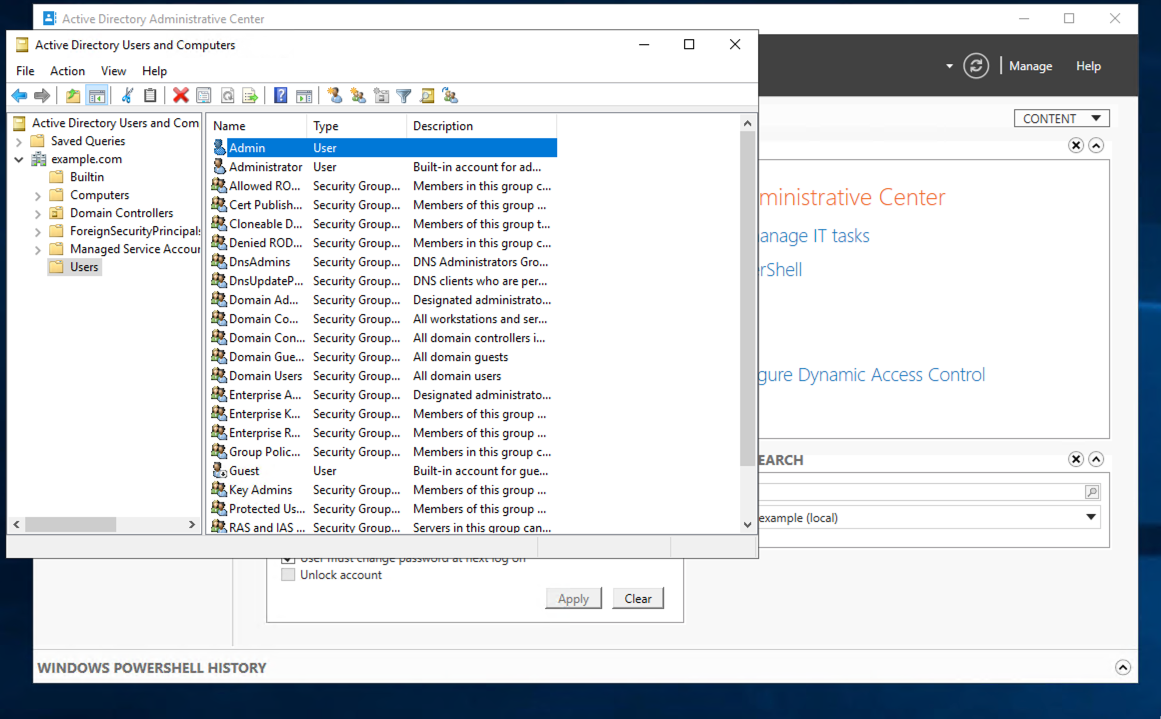Expand the Windows PowerShell History panel

(1122, 667)
